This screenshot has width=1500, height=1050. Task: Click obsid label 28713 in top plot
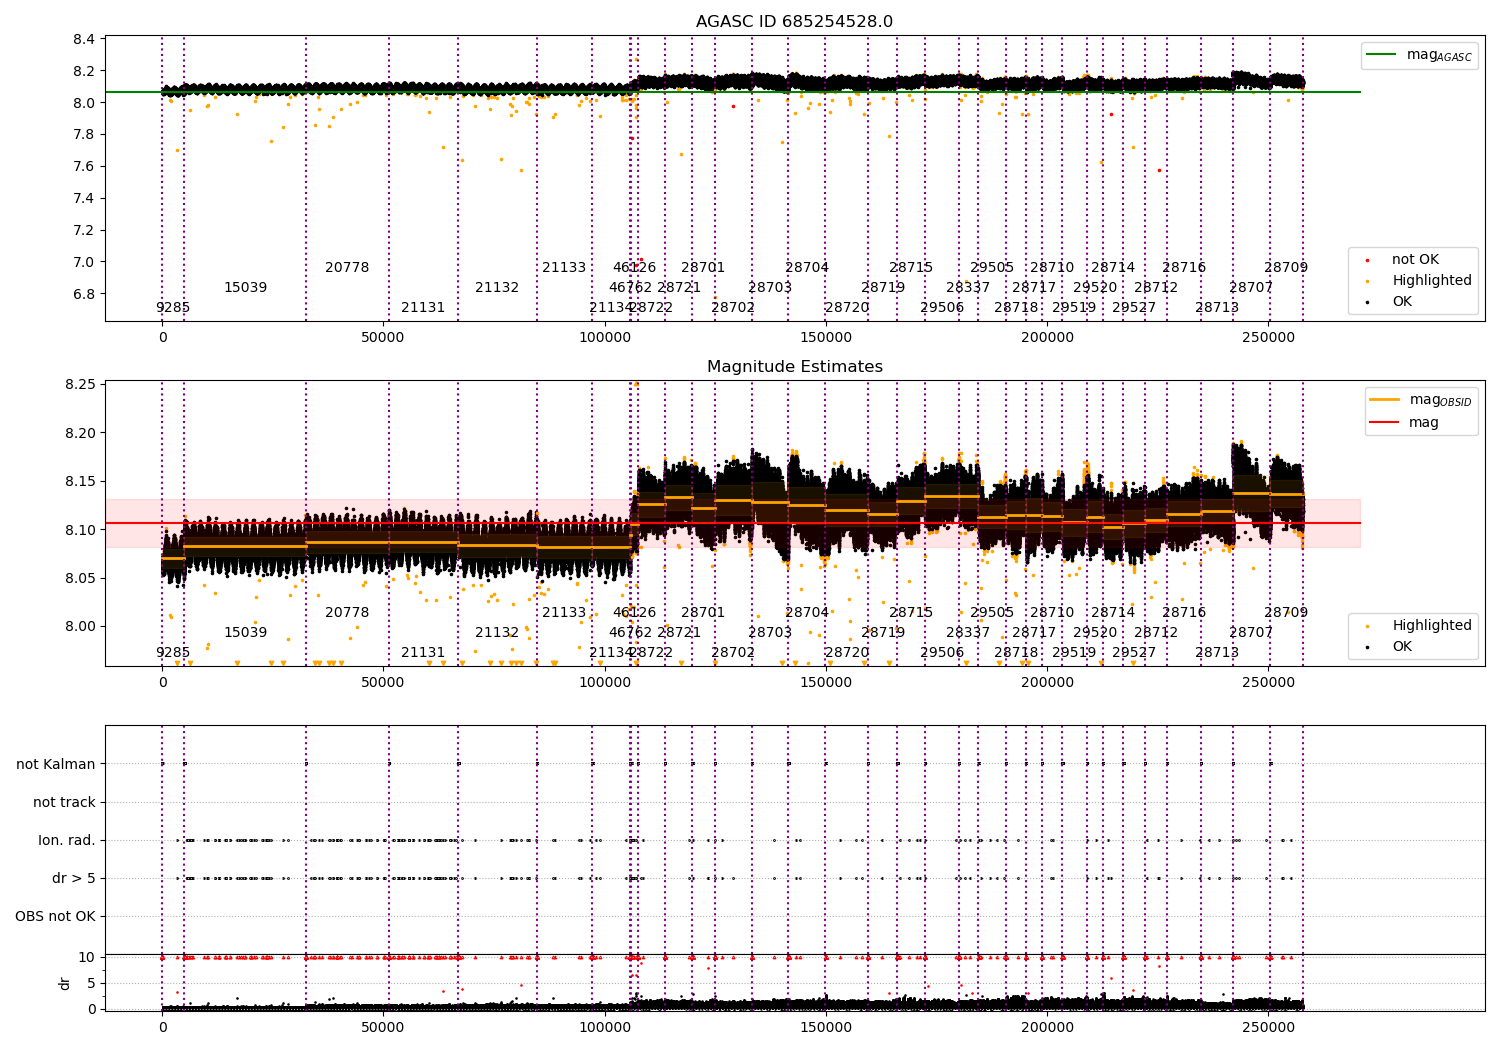click(x=1217, y=307)
